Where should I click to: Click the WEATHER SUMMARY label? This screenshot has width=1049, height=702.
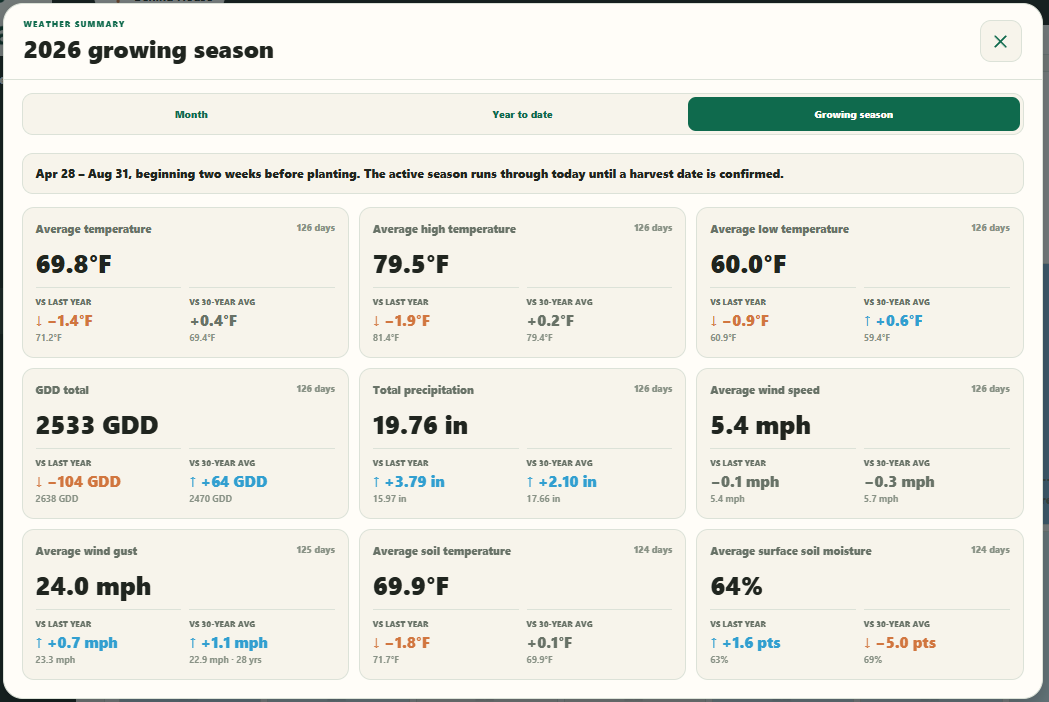[74, 24]
